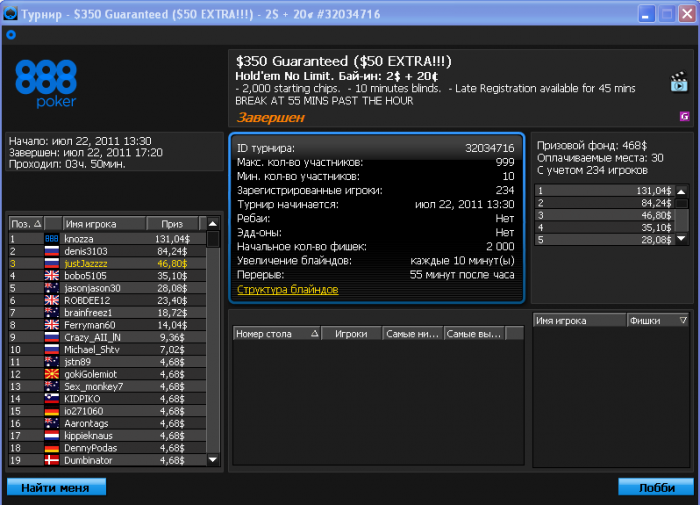Select the knozza row in results
The width and height of the screenshot is (700, 505).
pos(107,239)
